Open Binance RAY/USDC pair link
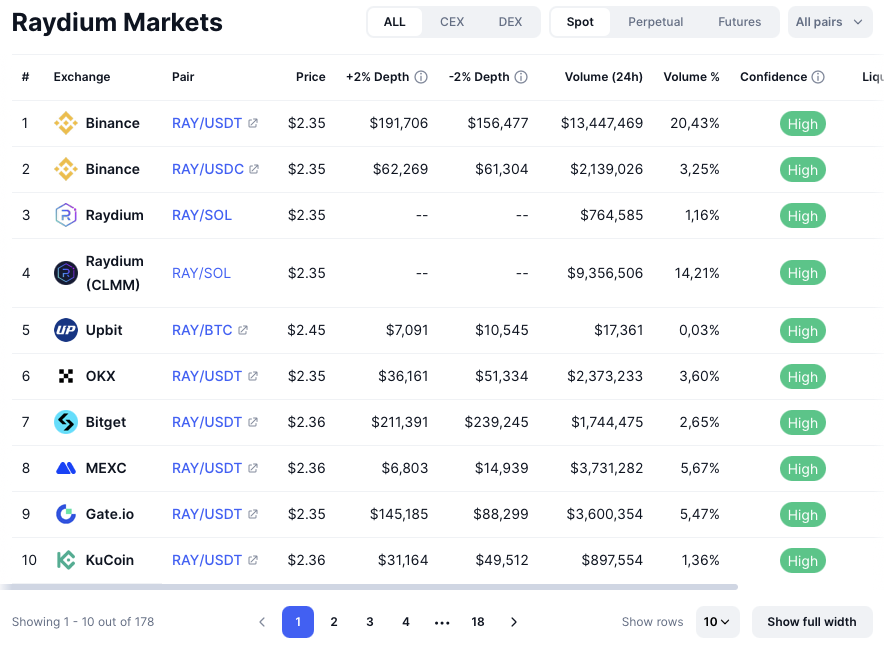This screenshot has width=884, height=653. 208,169
